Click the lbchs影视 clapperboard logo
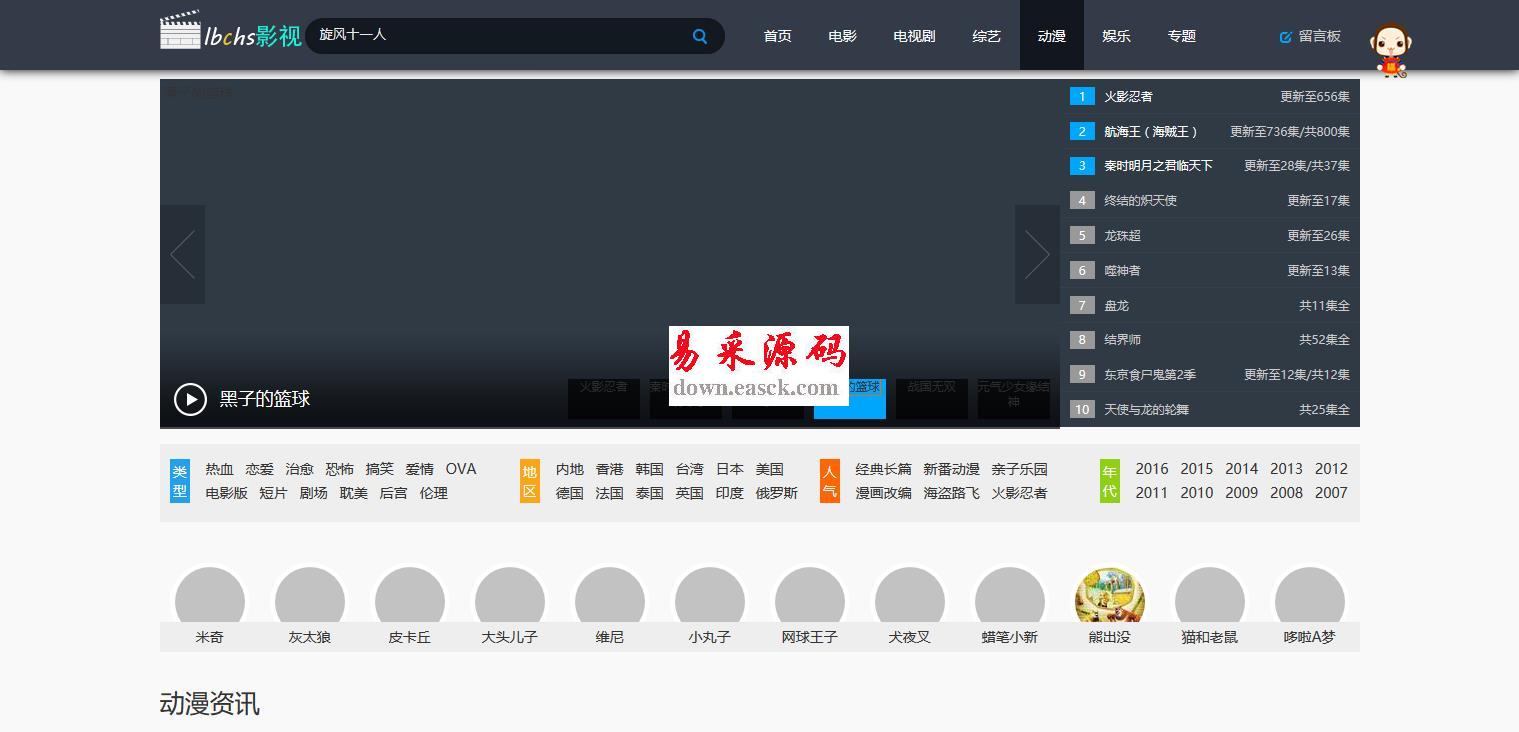Image resolution: width=1519 pixels, height=732 pixels. [230, 32]
